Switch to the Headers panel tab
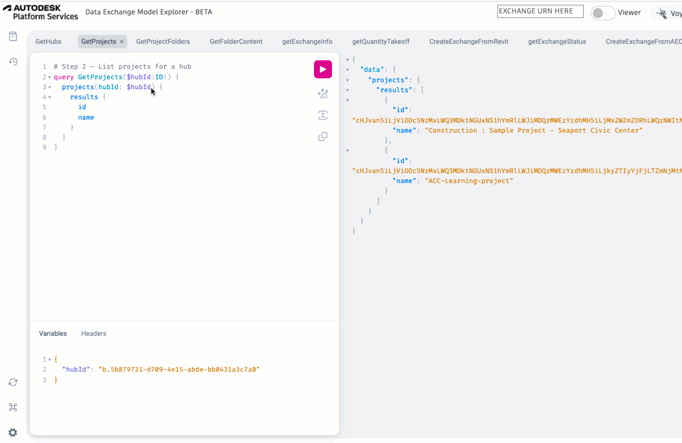 94,333
